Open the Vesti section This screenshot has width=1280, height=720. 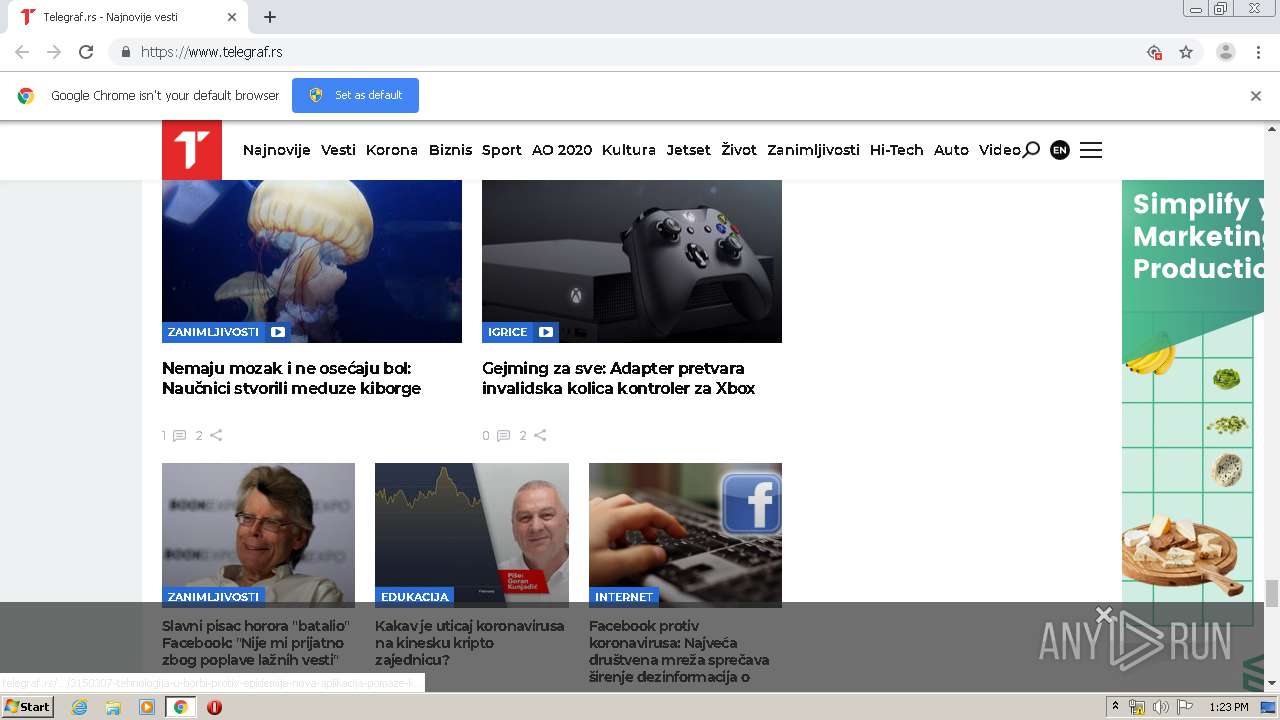[338, 150]
